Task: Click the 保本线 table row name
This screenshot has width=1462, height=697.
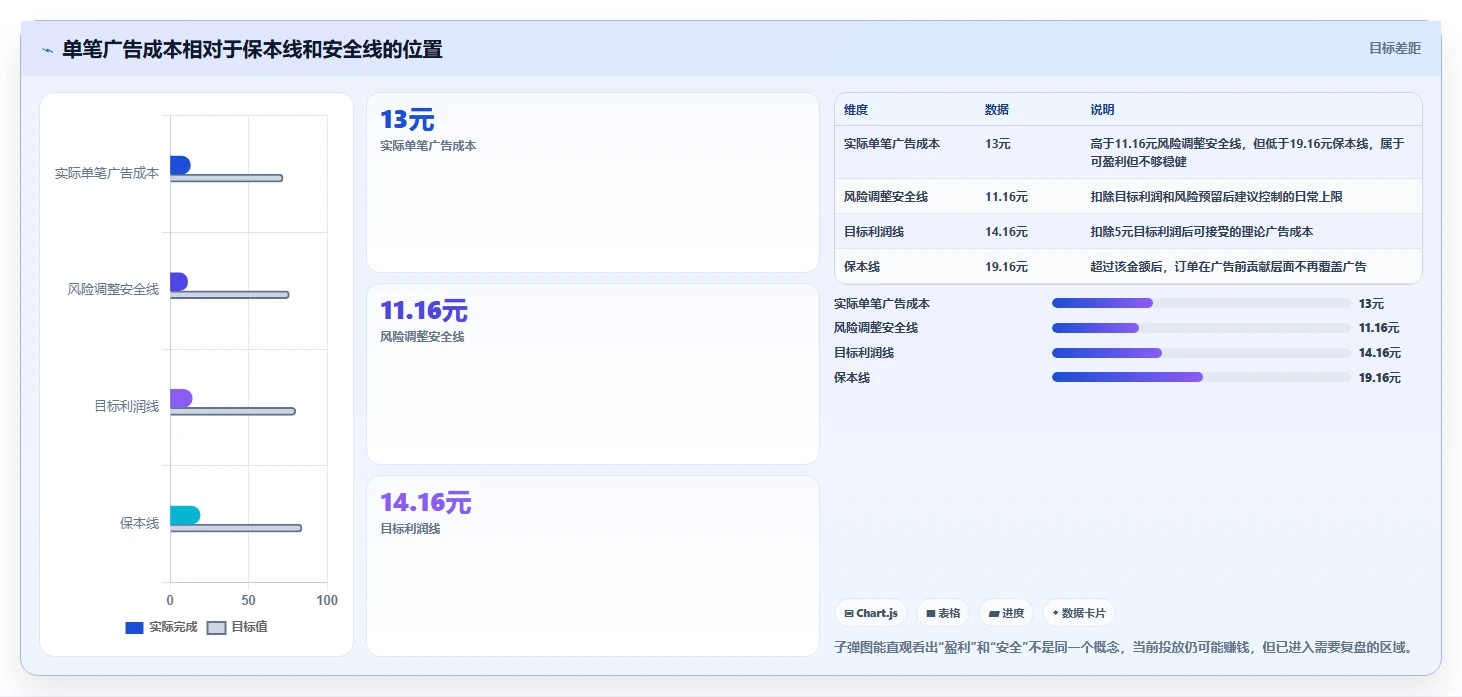Action: [862, 267]
